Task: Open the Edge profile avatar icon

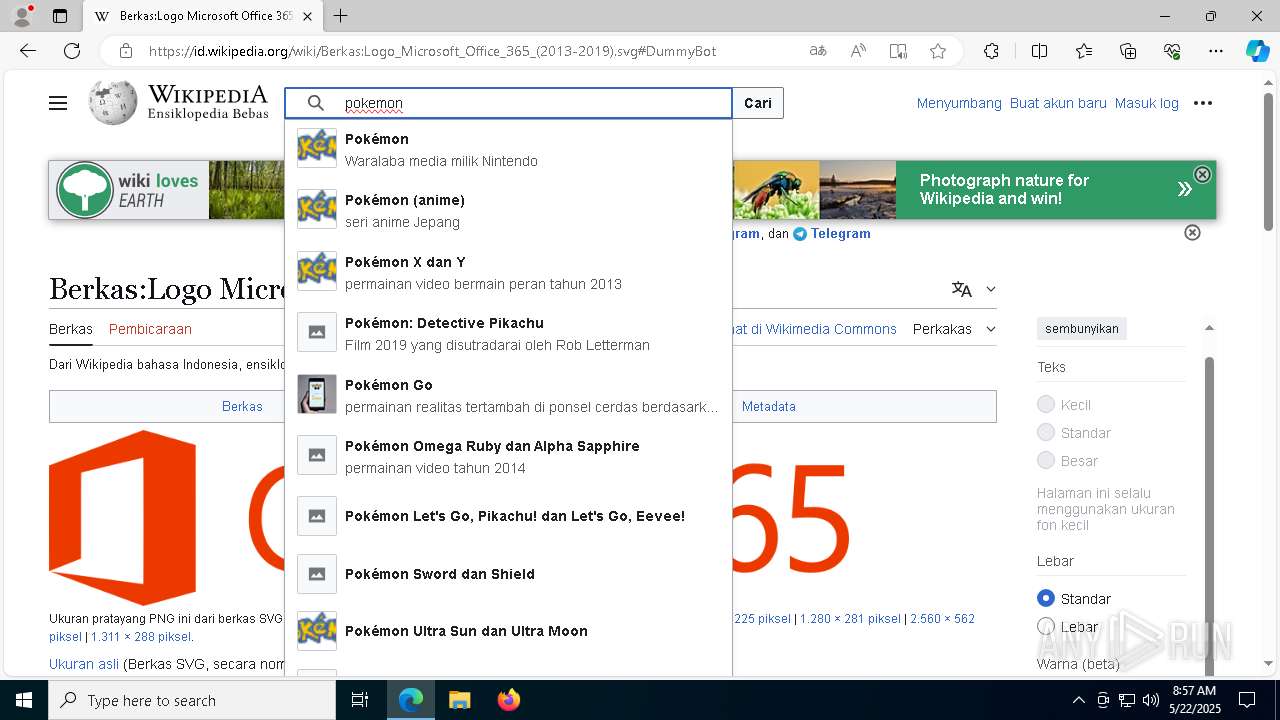Action: click(22, 16)
